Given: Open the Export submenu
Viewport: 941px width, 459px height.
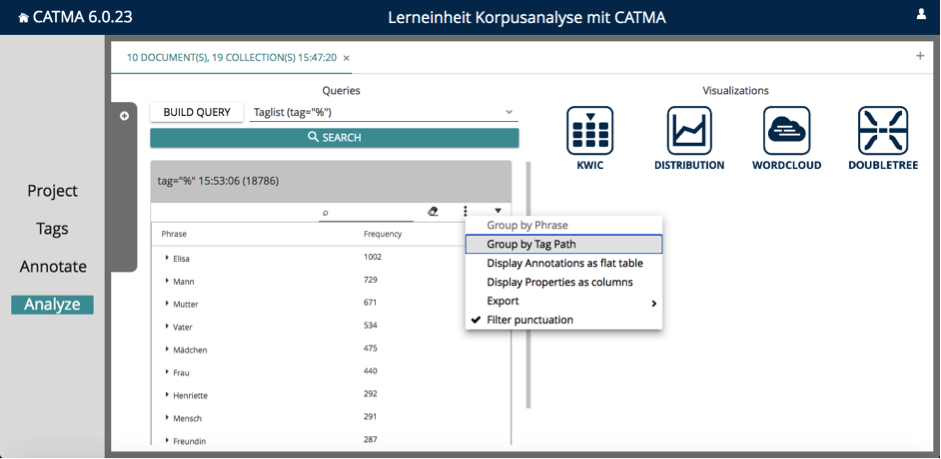Looking at the screenshot, I should (x=564, y=301).
